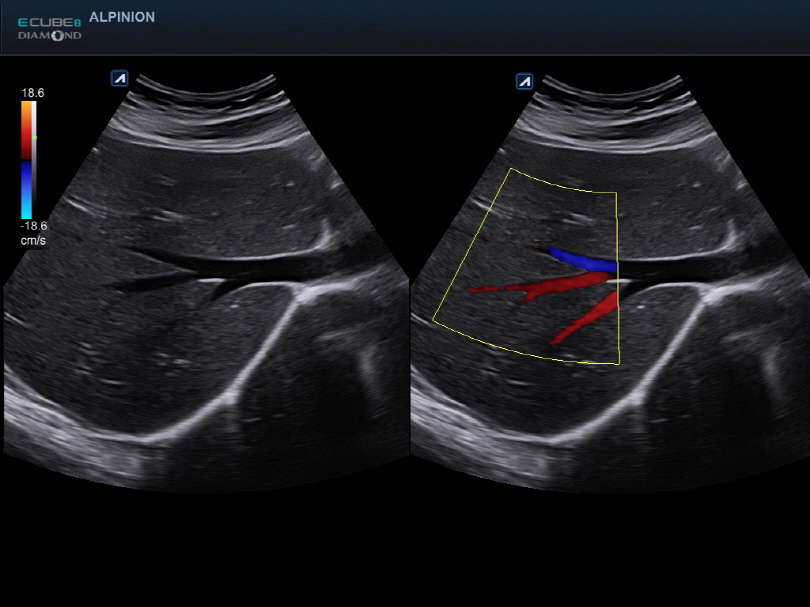810x607 pixels.
Task: Click the DIAMOND badge logo
Action: point(48,35)
